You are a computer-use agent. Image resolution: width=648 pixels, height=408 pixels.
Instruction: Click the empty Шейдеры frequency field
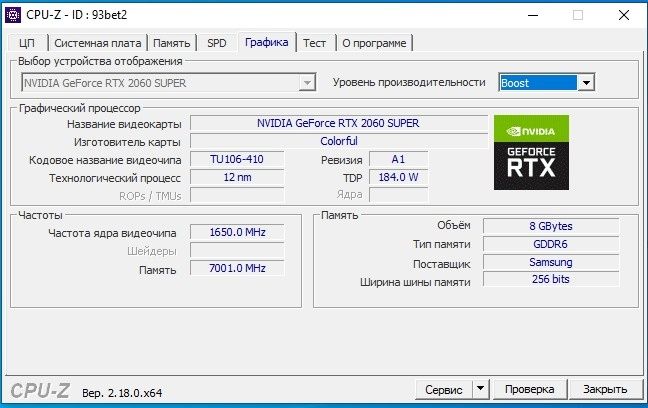pos(237,250)
